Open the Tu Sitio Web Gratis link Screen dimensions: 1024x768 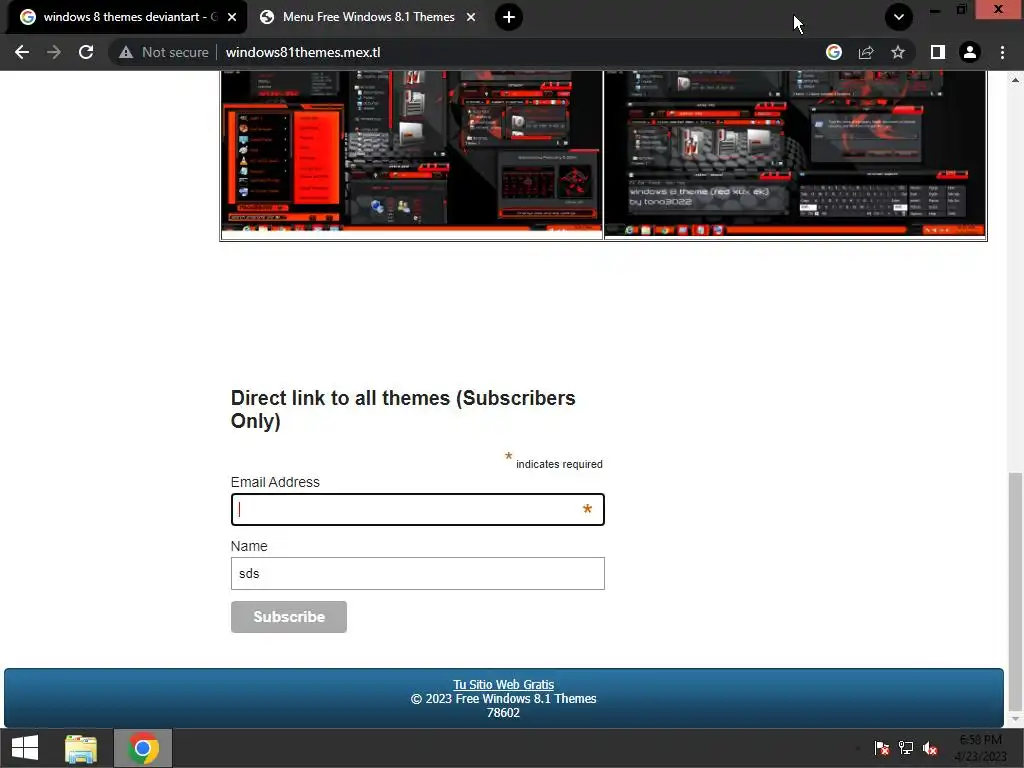[x=504, y=684]
